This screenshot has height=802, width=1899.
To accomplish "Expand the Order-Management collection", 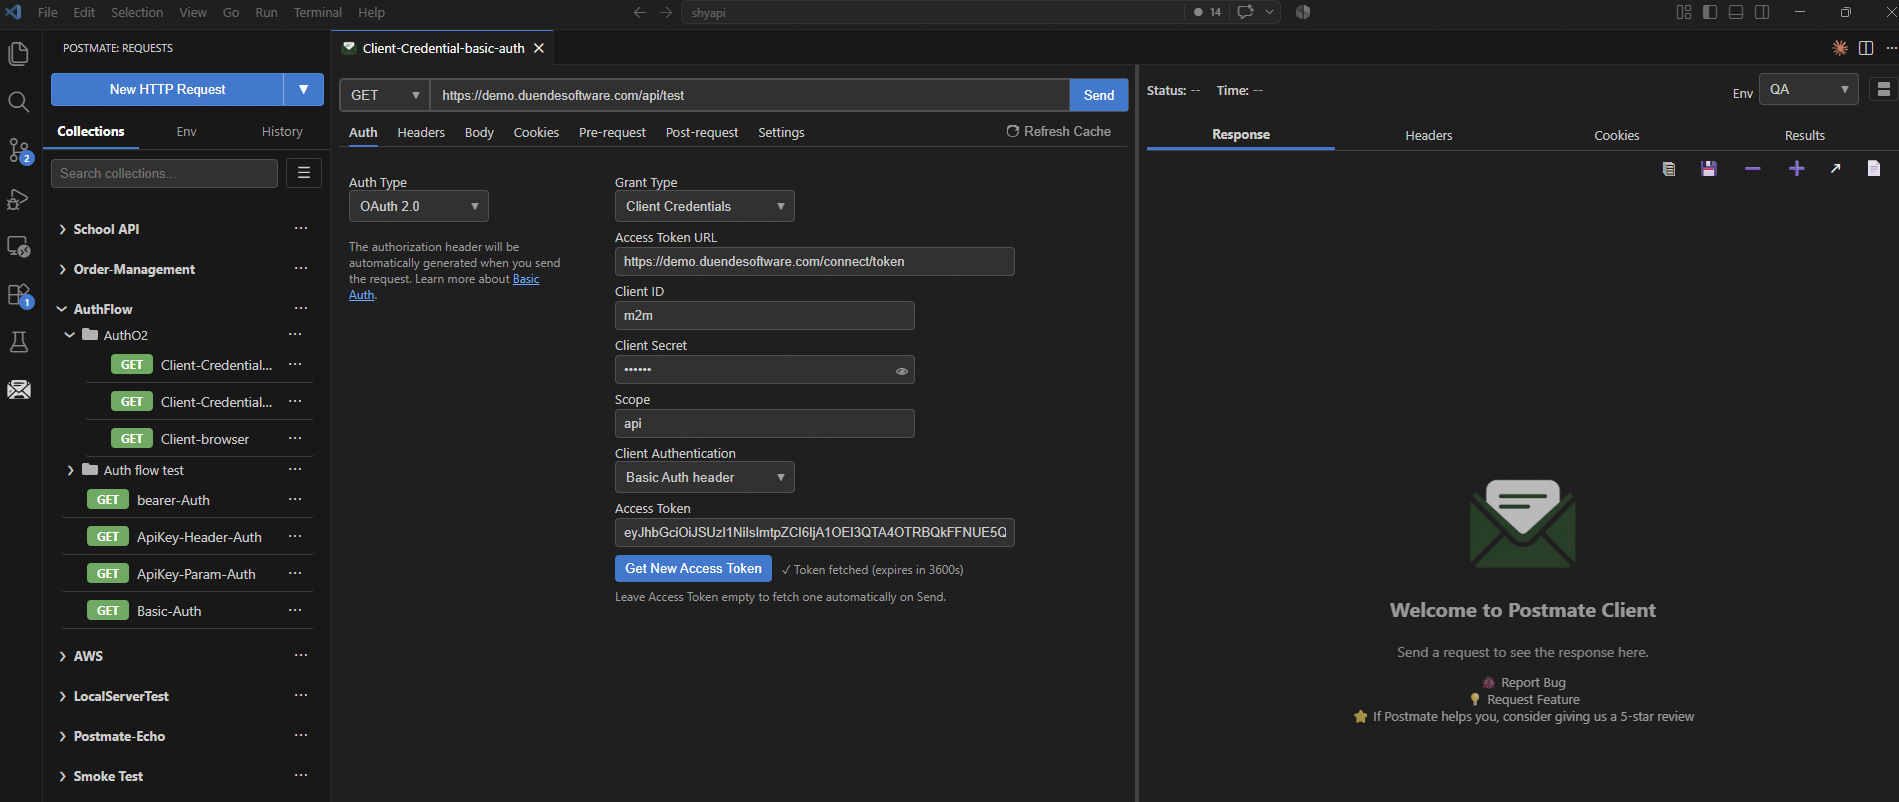I will (x=63, y=269).
